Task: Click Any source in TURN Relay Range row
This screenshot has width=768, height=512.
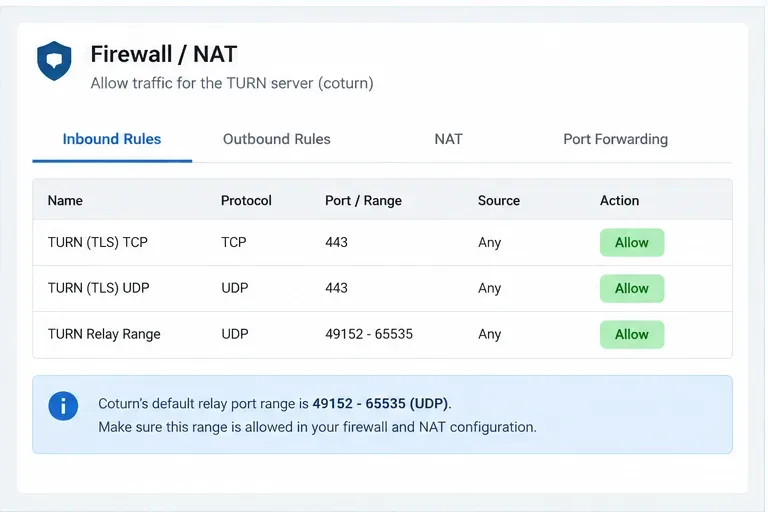Action: [489, 335]
